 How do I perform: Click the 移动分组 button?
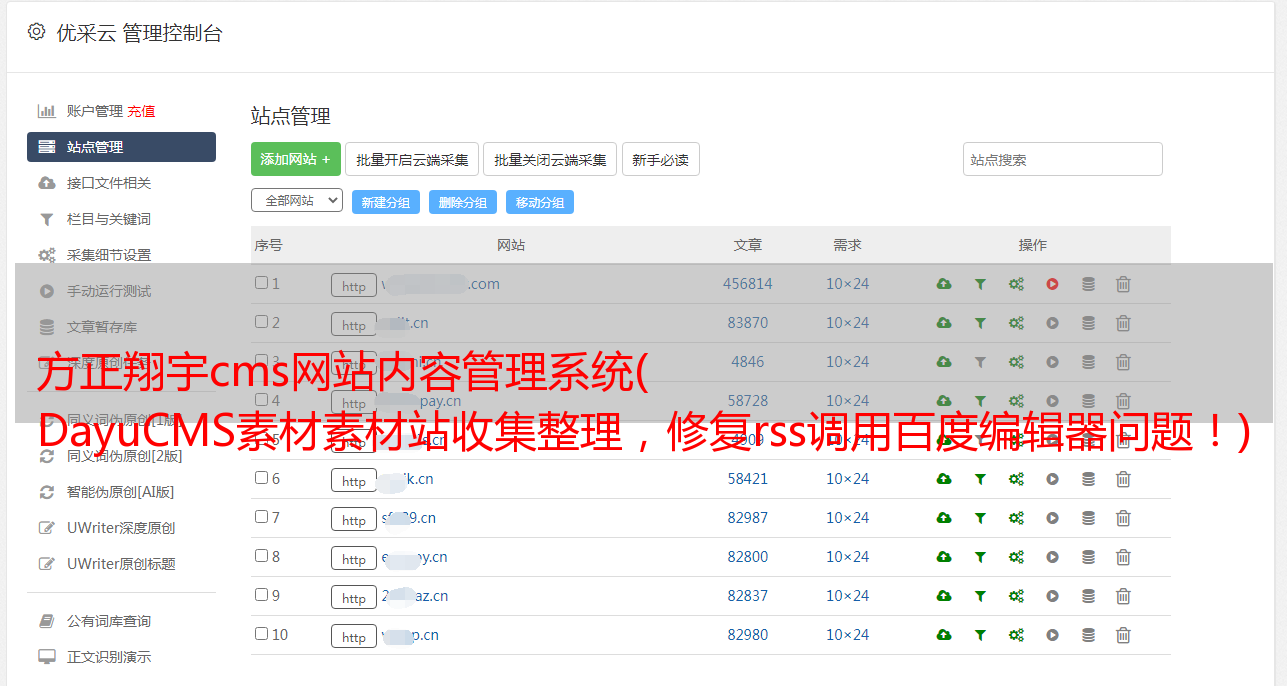point(540,202)
